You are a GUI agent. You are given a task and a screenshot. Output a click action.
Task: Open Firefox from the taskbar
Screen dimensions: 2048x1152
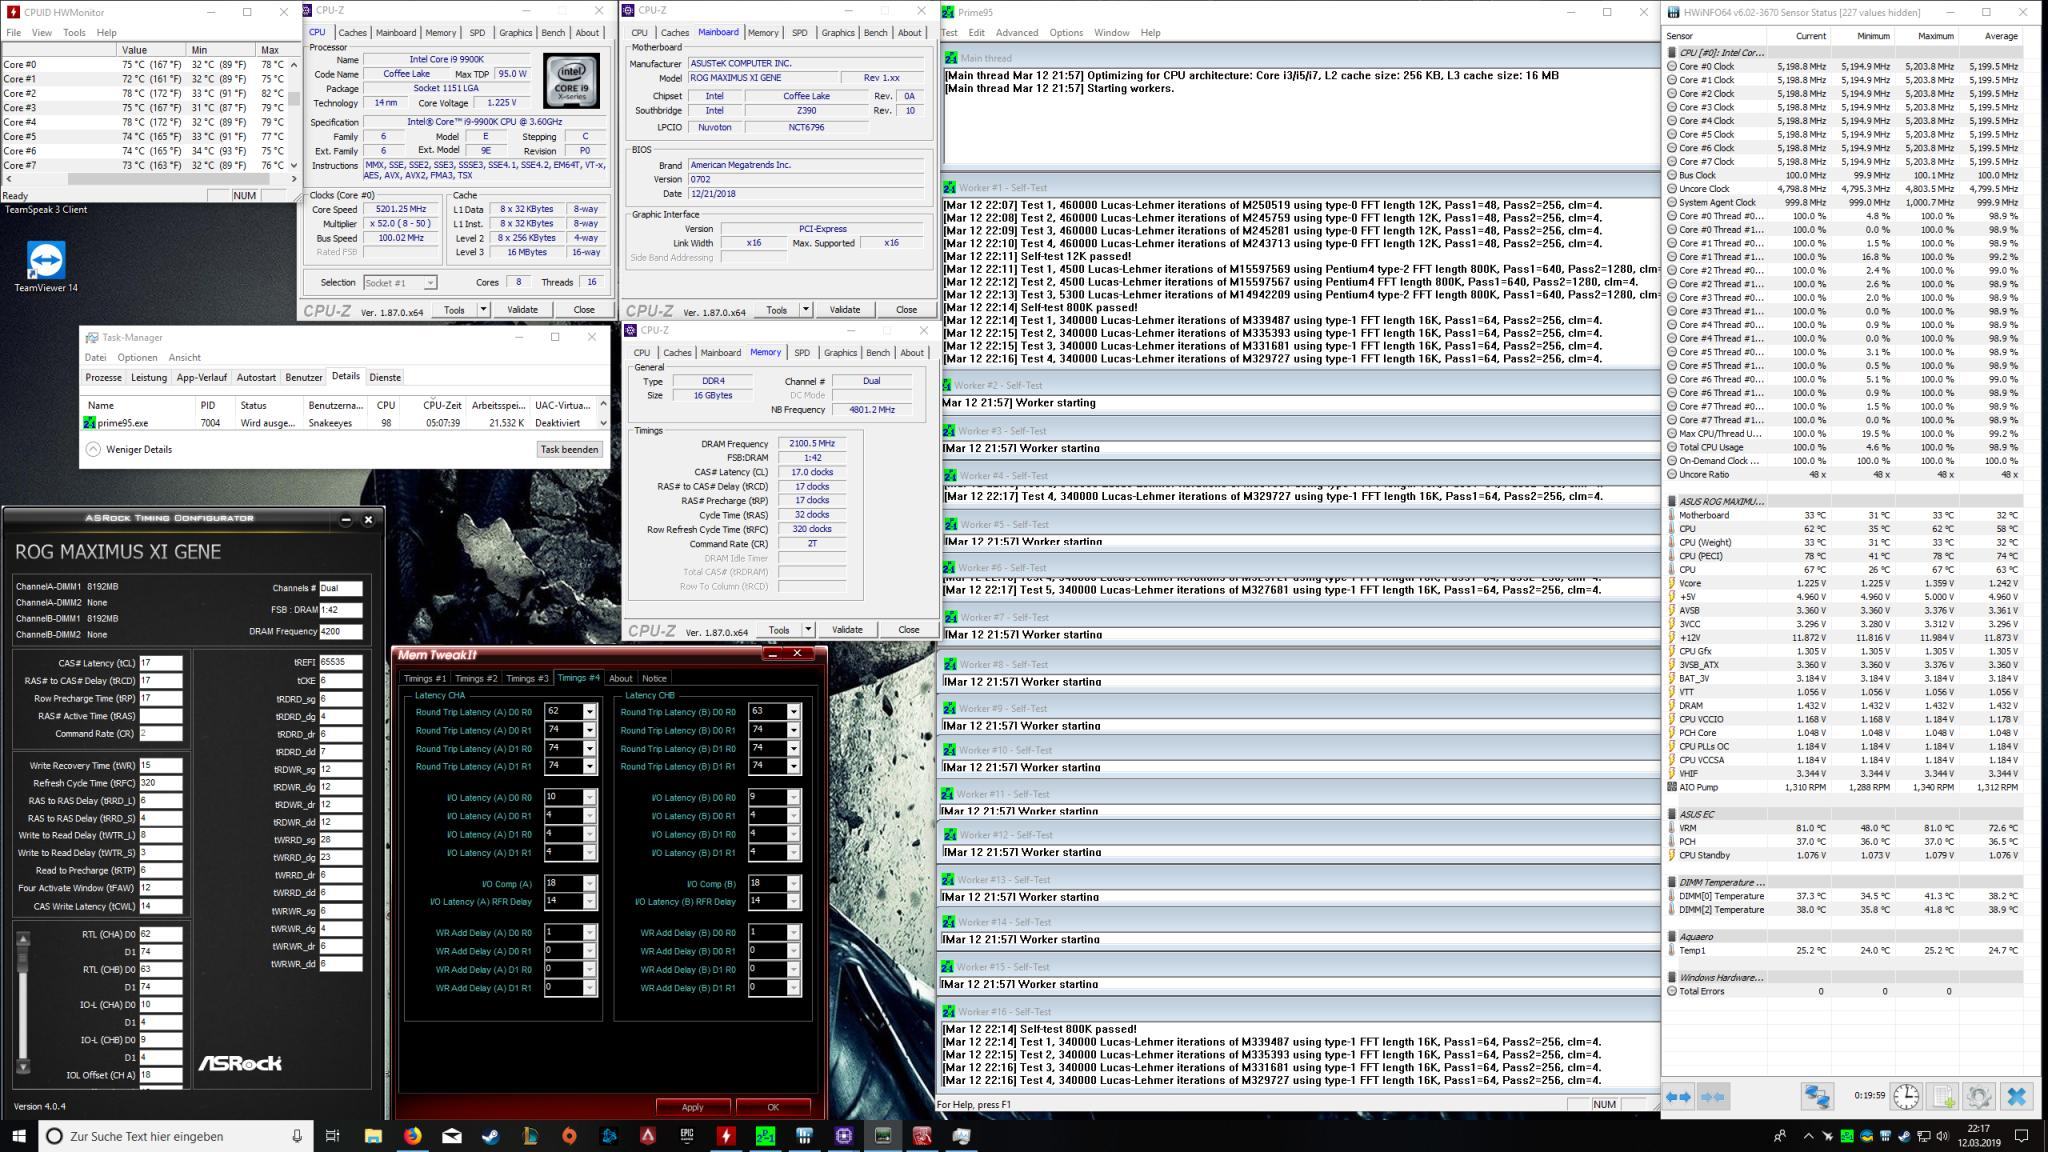click(412, 1136)
